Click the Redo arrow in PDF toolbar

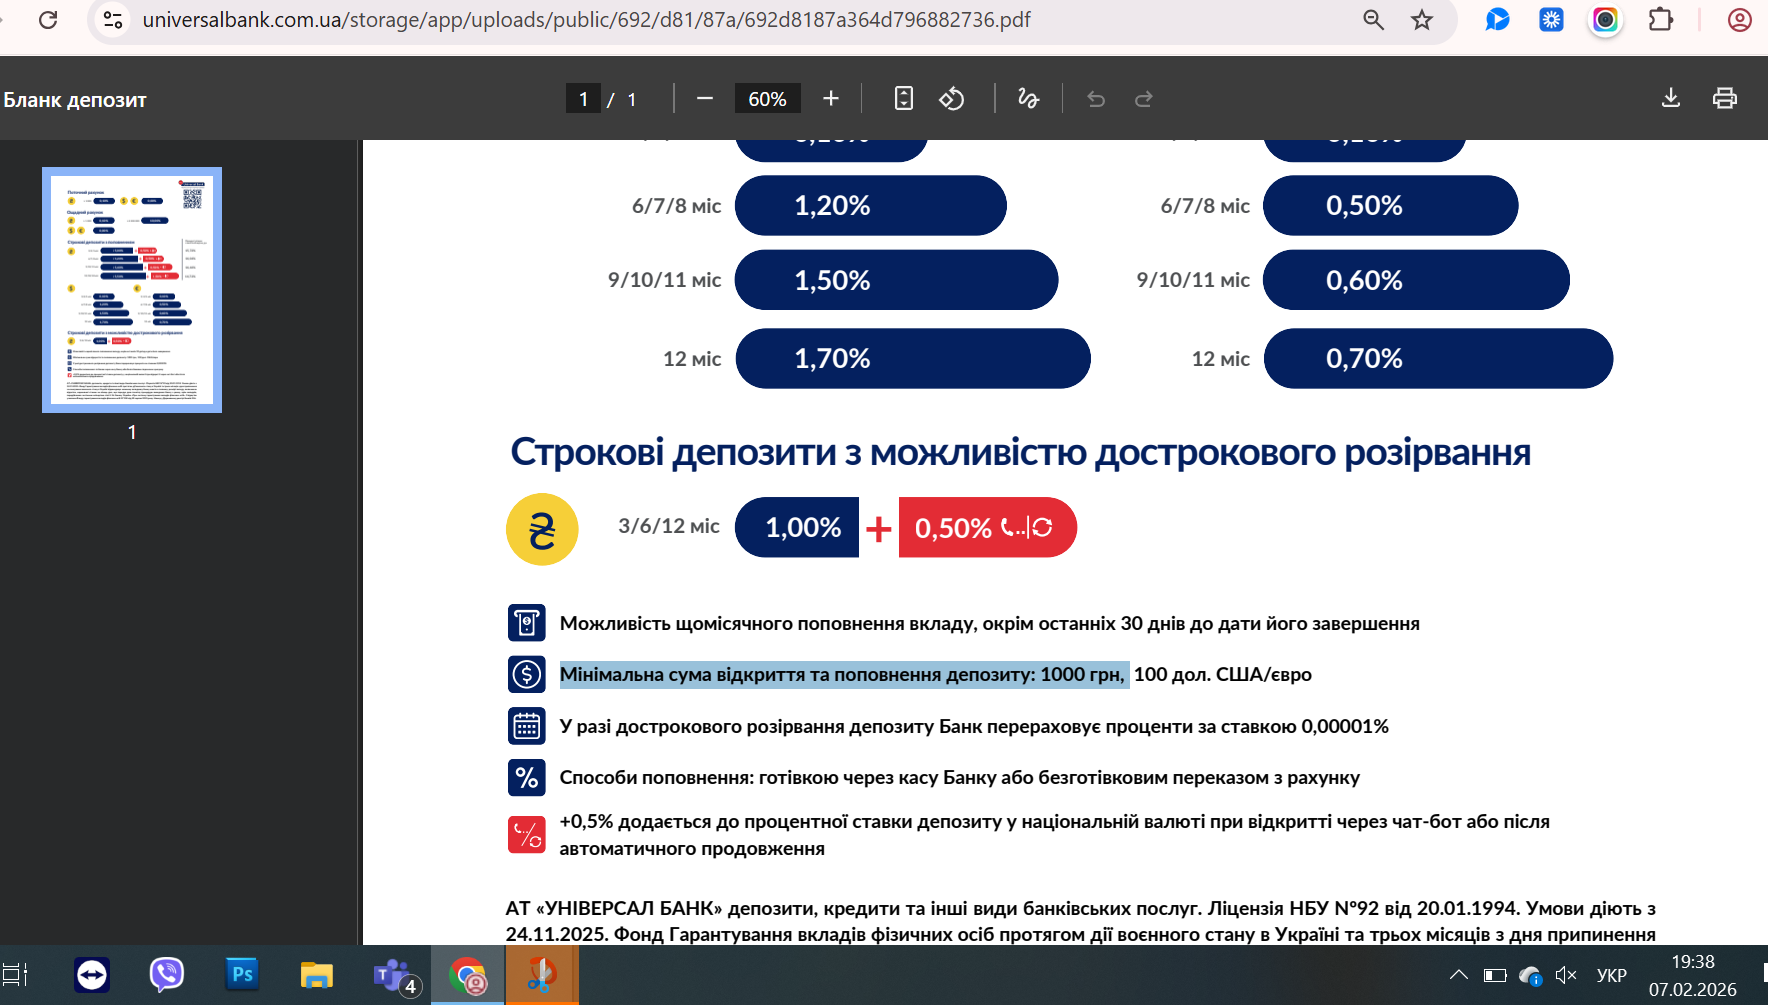[1144, 98]
